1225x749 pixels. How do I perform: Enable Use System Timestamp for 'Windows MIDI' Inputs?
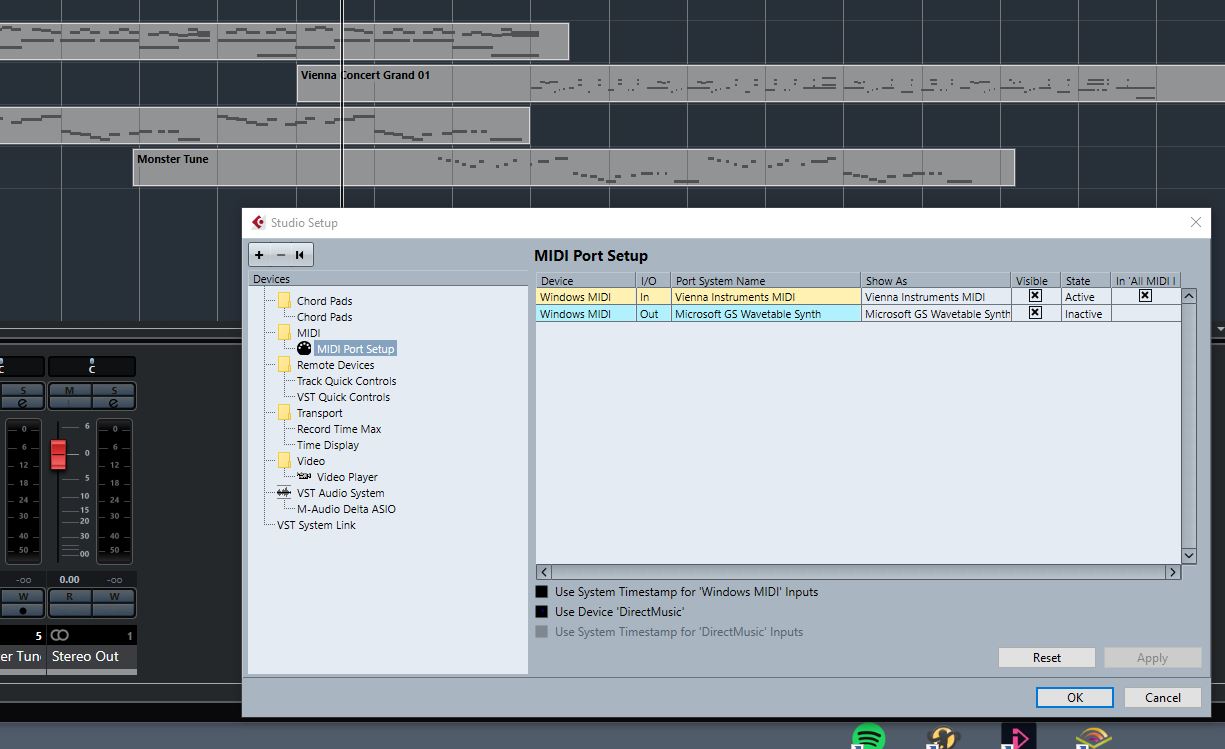click(x=542, y=592)
